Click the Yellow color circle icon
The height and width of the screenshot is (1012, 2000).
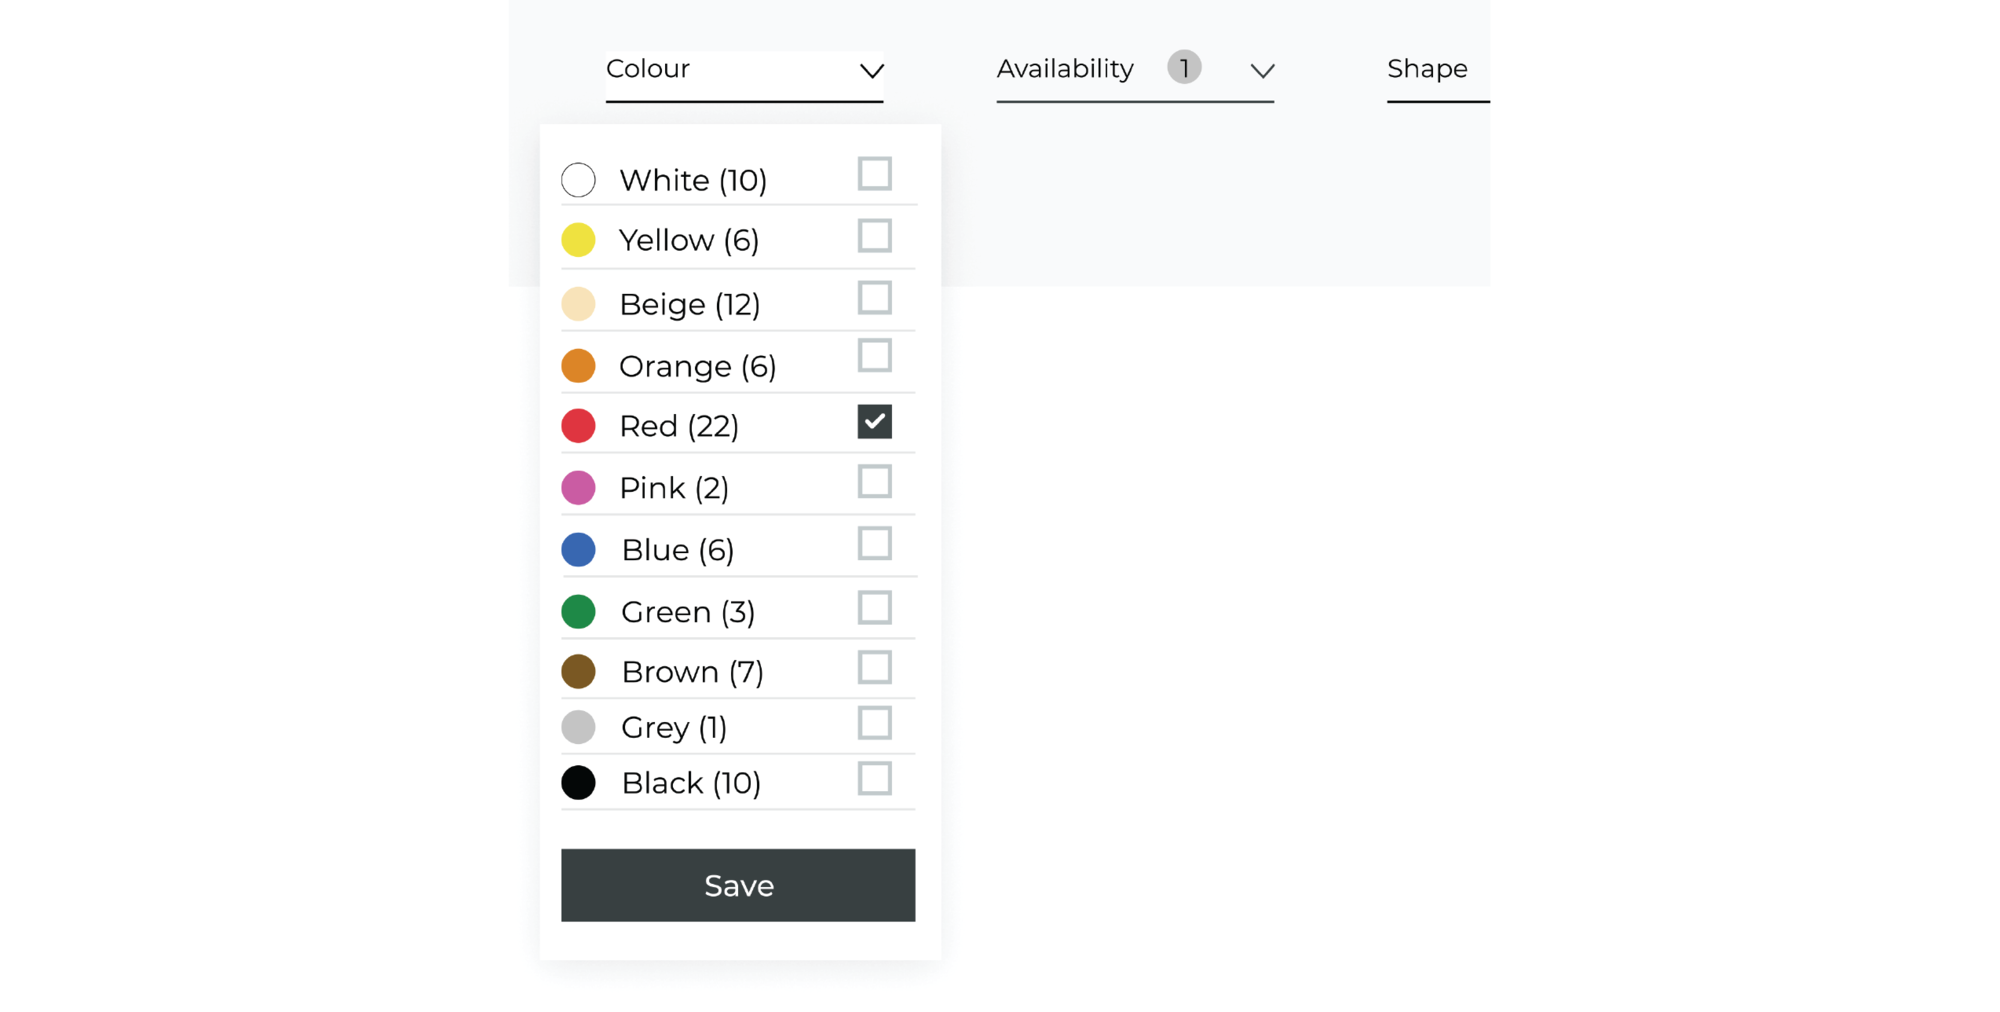pos(578,240)
